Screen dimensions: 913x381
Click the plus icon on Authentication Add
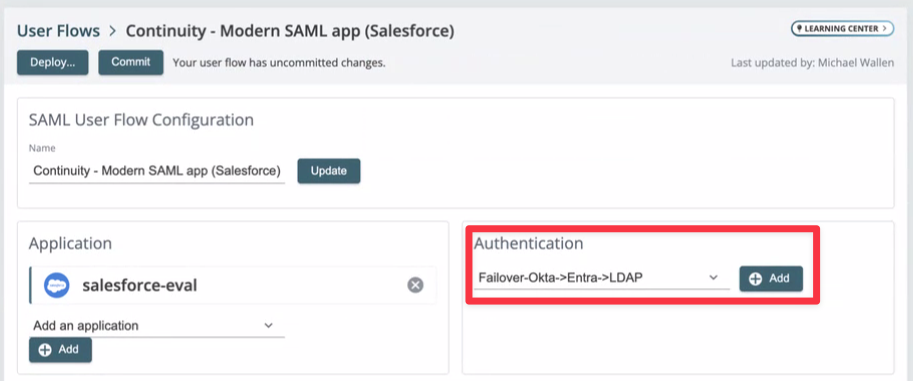click(x=756, y=279)
